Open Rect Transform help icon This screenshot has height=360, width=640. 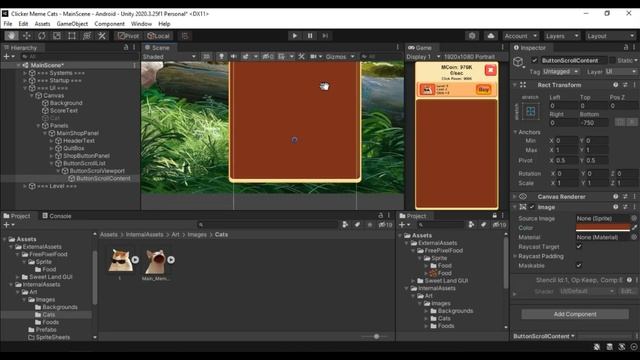click(616, 85)
